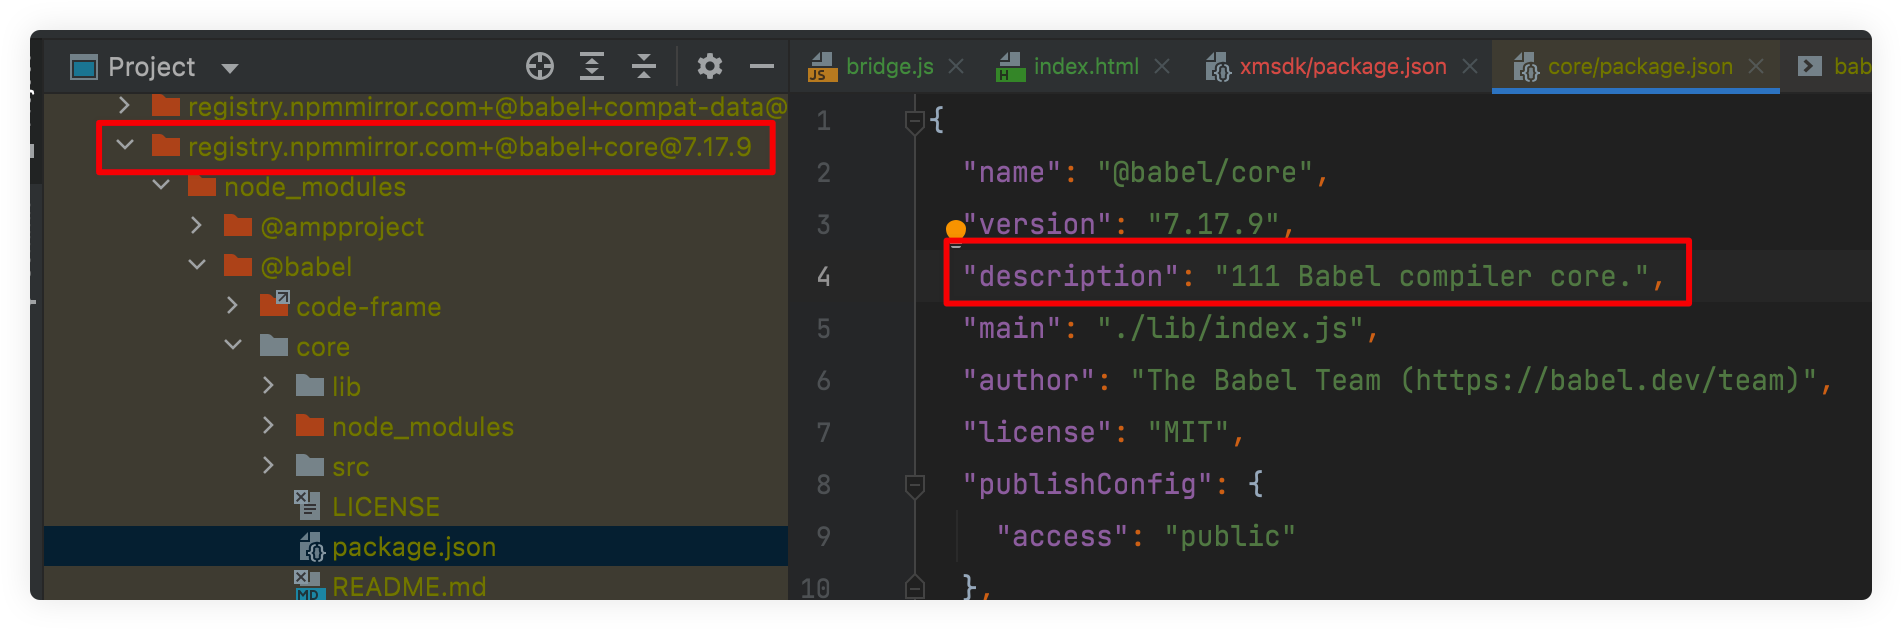Switch to the index.html tab

pyautogui.click(x=1086, y=66)
